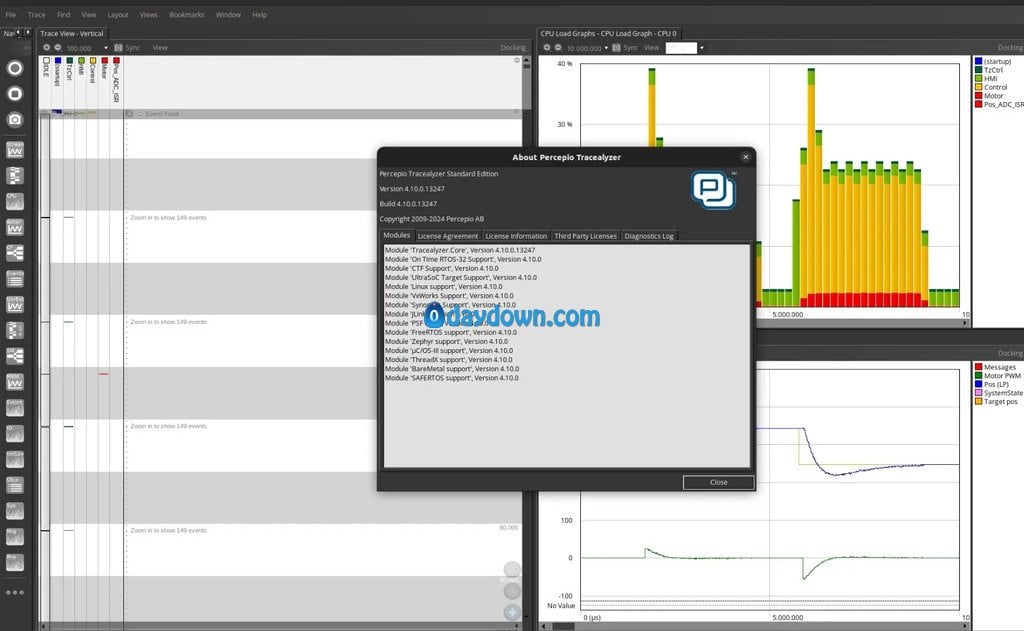The height and width of the screenshot is (631, 1024).
Task: Open the Stream view icon in sidebar
Action: (x=14, y=150)
